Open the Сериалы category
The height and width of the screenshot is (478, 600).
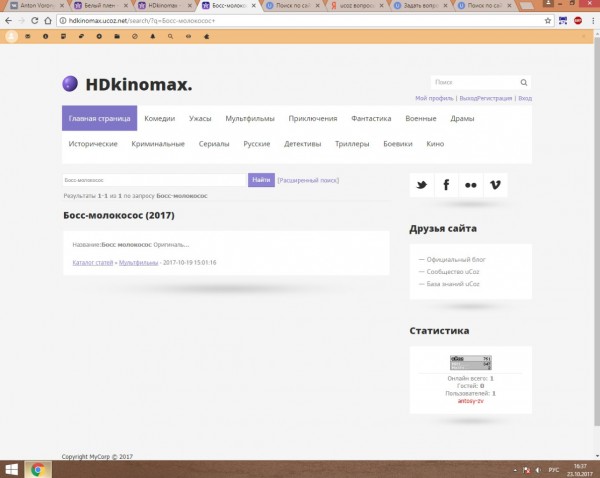[214, 144]
